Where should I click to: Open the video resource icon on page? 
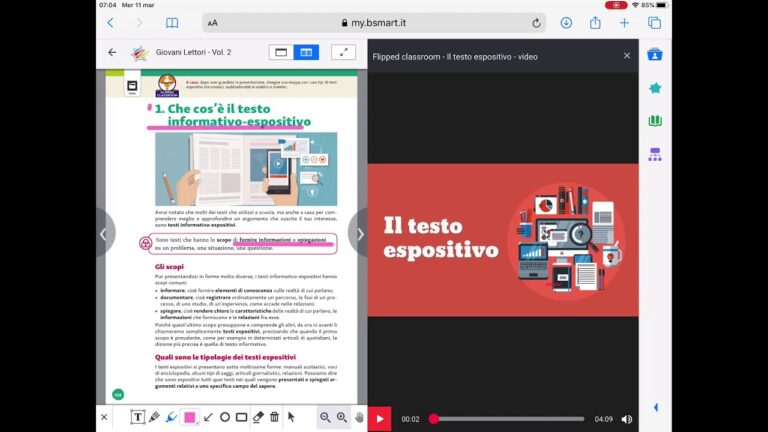click(132, 87)
